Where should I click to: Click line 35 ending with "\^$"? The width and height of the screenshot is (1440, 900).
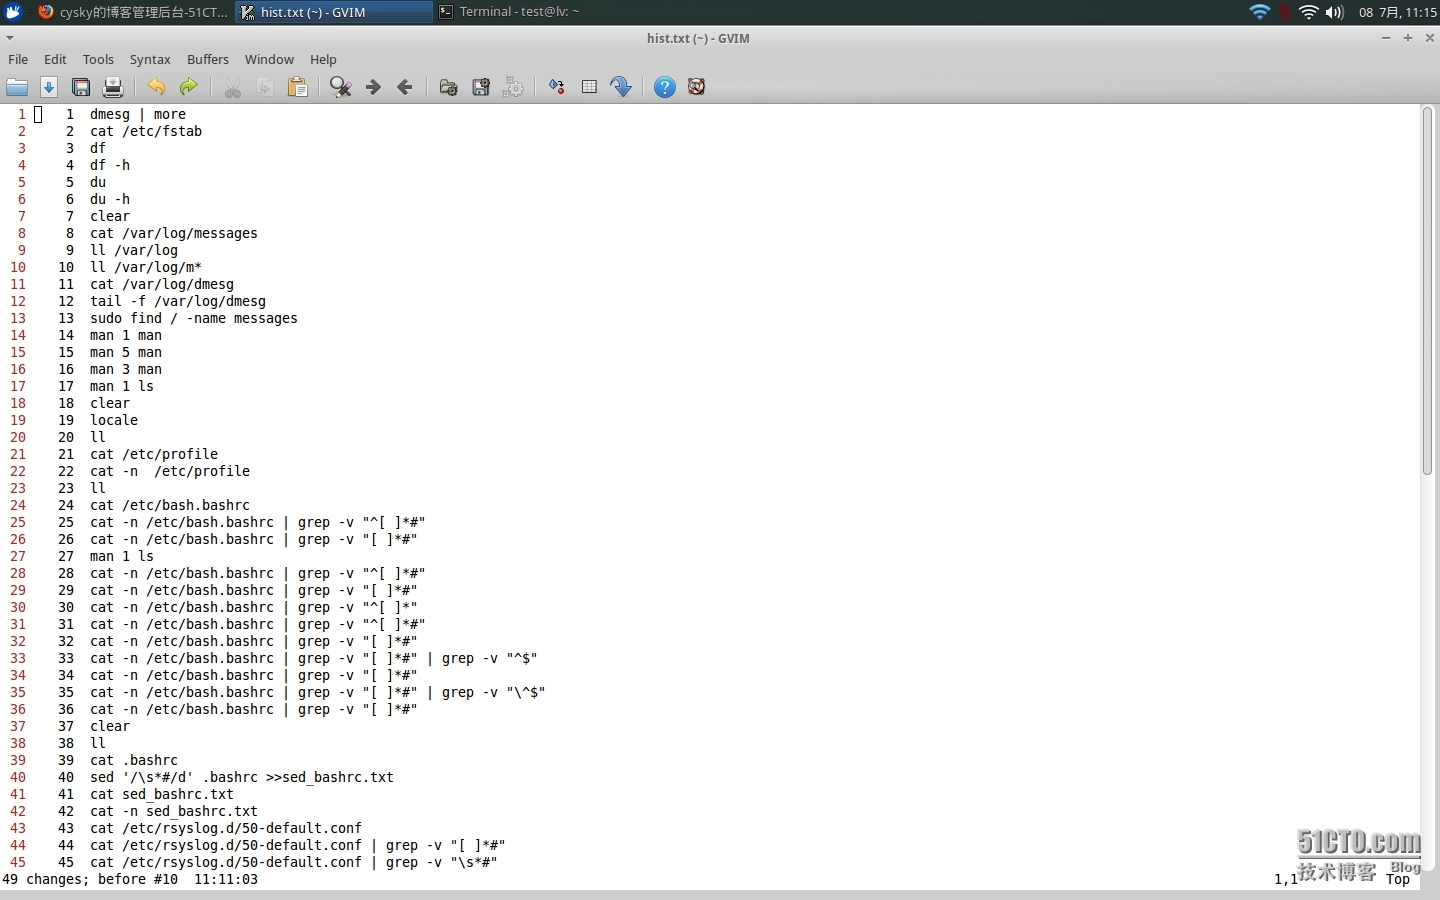pos(318,692)
